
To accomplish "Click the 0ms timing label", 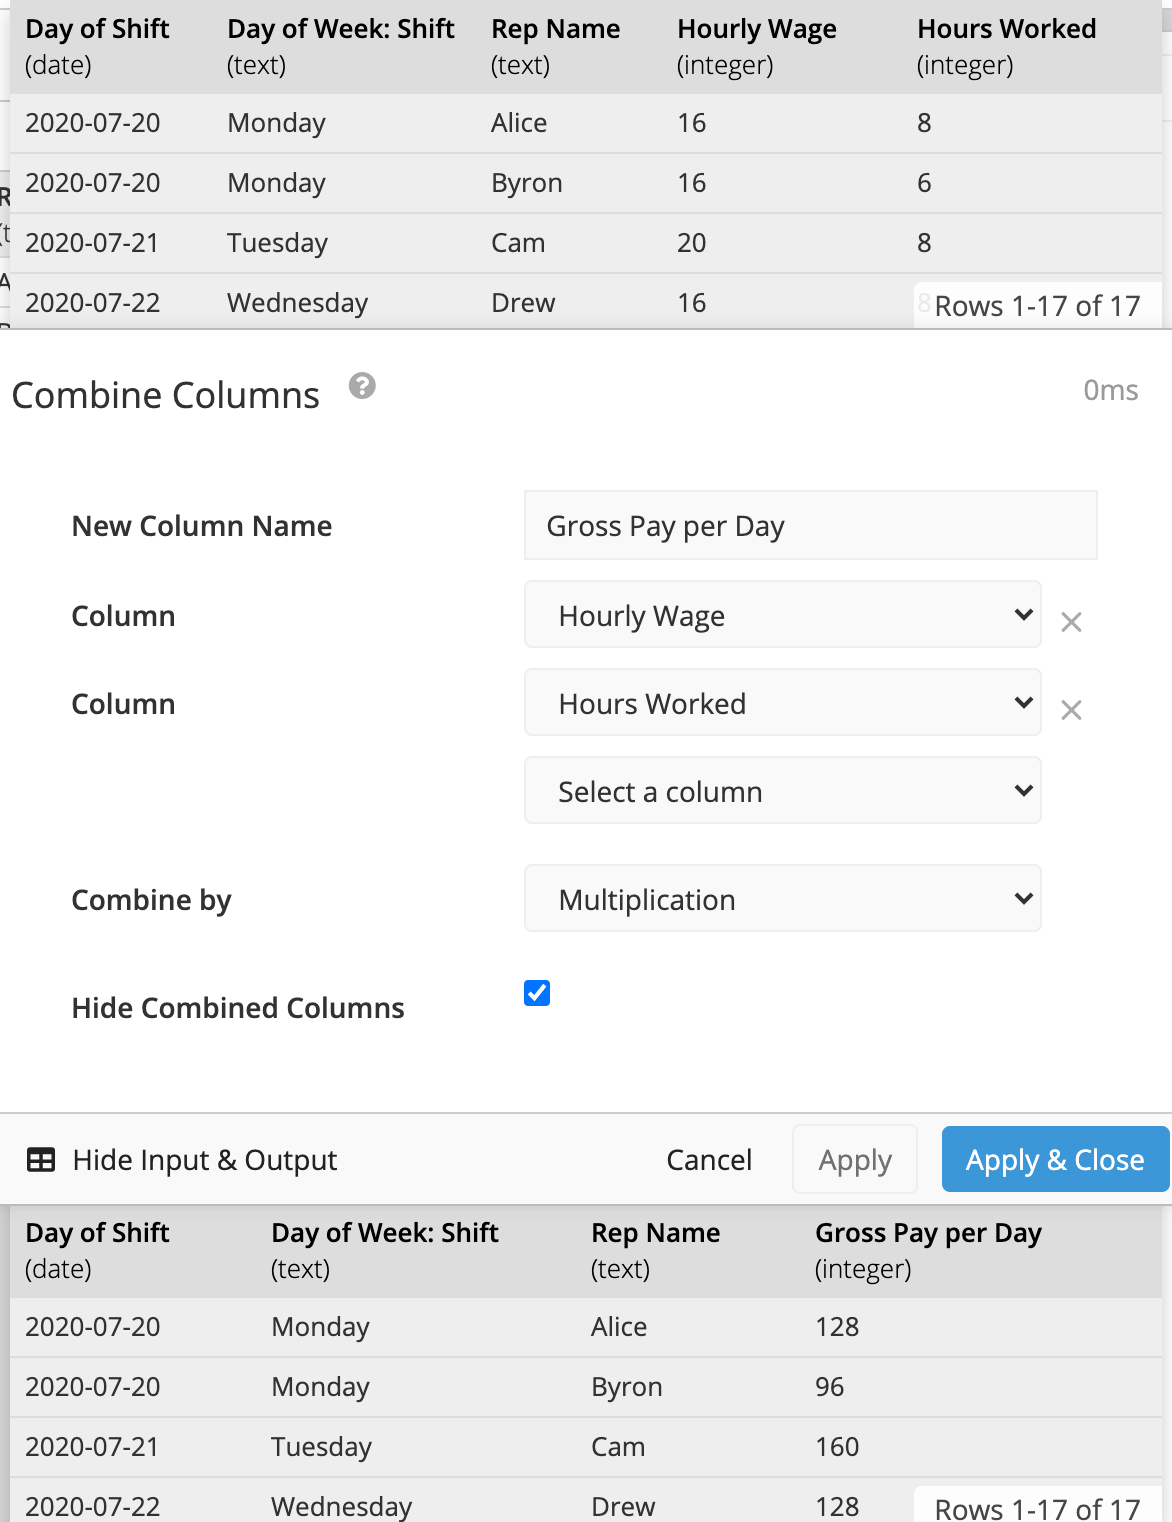I will (x=1111, y=390).
